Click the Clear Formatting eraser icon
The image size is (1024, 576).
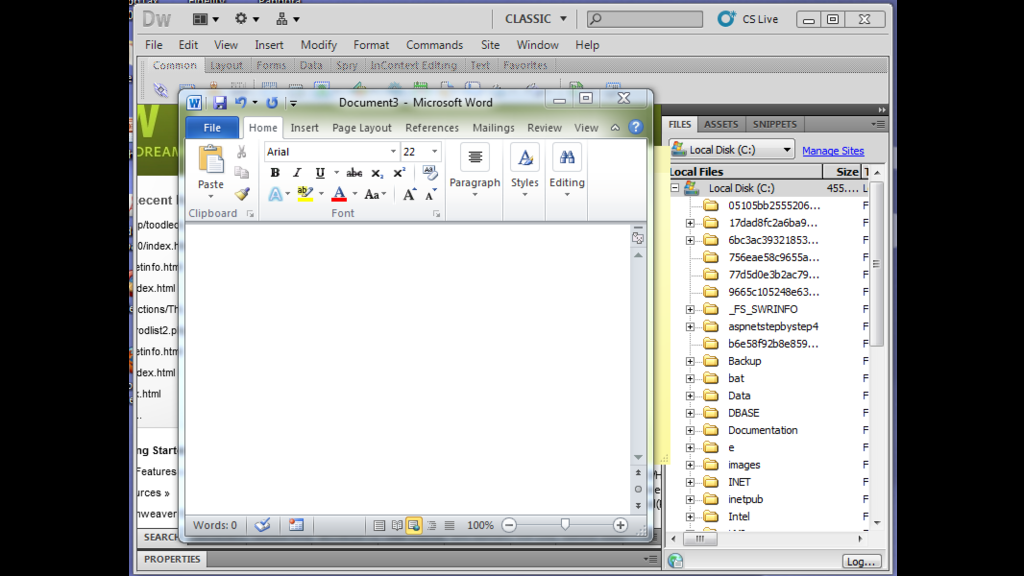pos(430,173)
